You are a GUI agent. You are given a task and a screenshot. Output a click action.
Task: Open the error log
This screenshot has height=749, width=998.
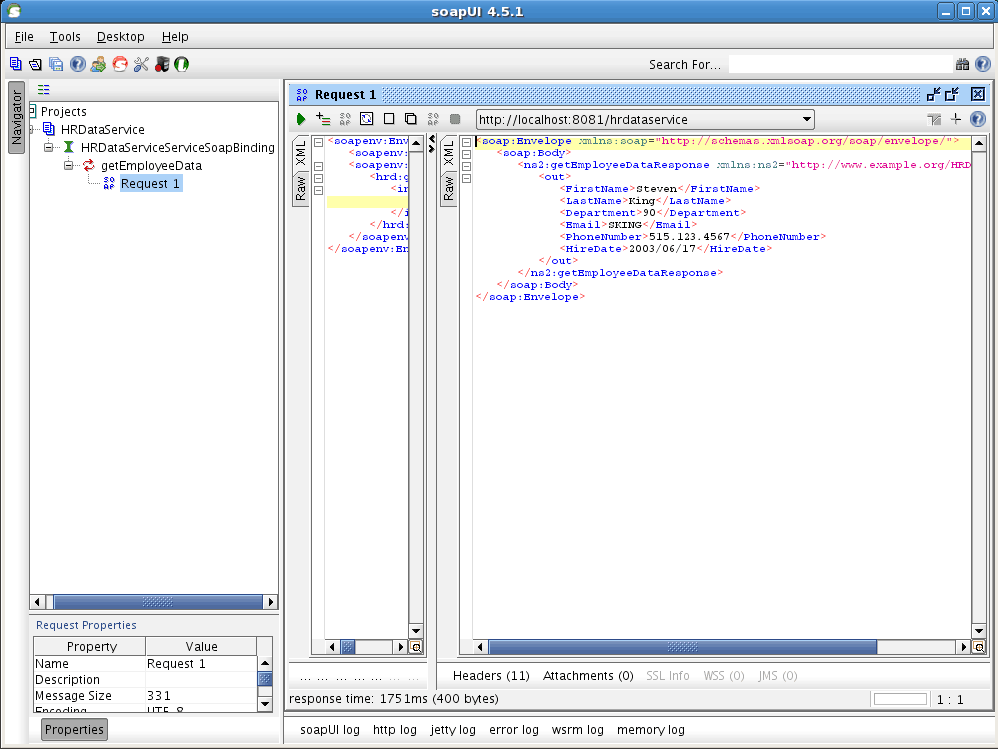pyautogui.click(x=514, y=730)
